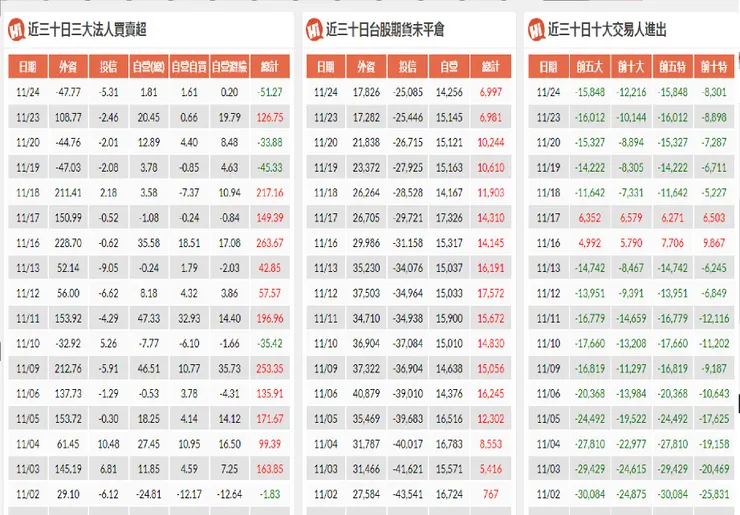Click the 263.67 total on 11/16
The width and height of the screenshot is (740, 515).
pyautogui.click(x=270, y=243)
